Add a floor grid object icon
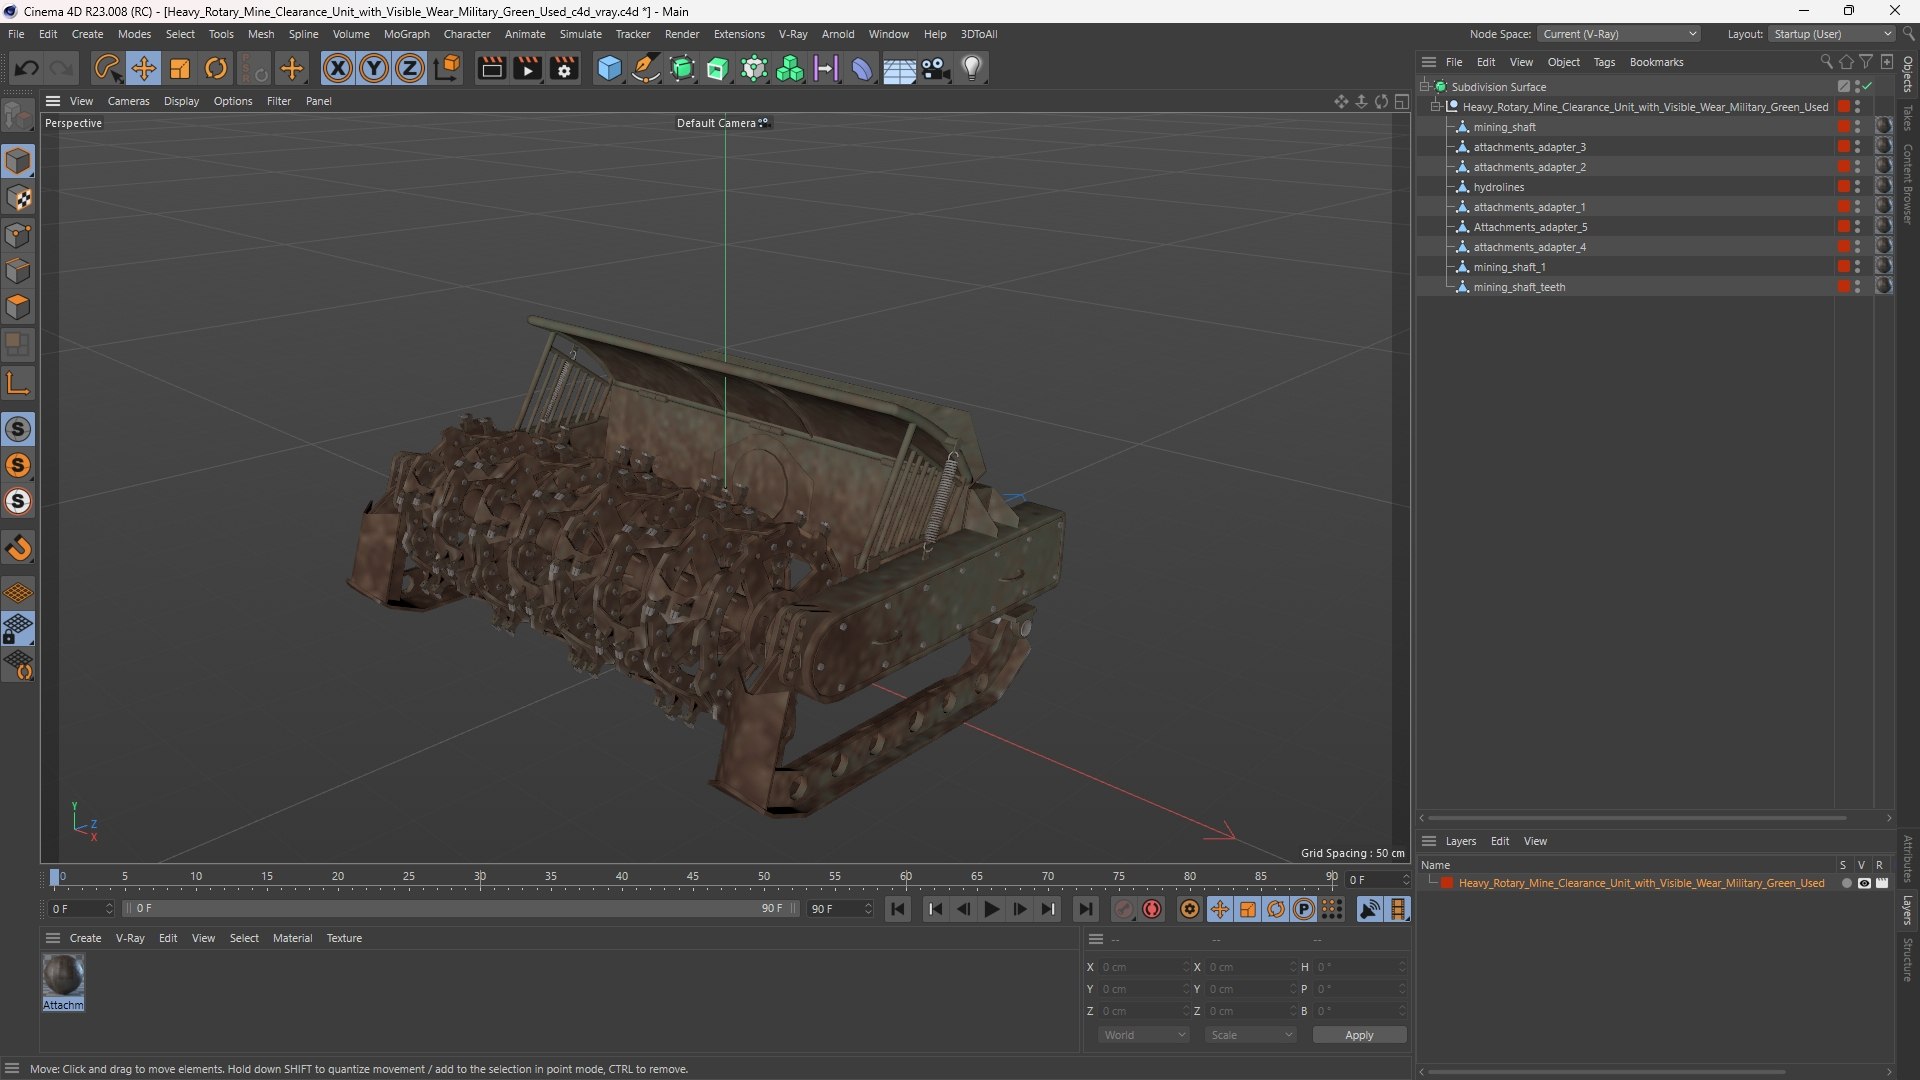 click(899, 68)
